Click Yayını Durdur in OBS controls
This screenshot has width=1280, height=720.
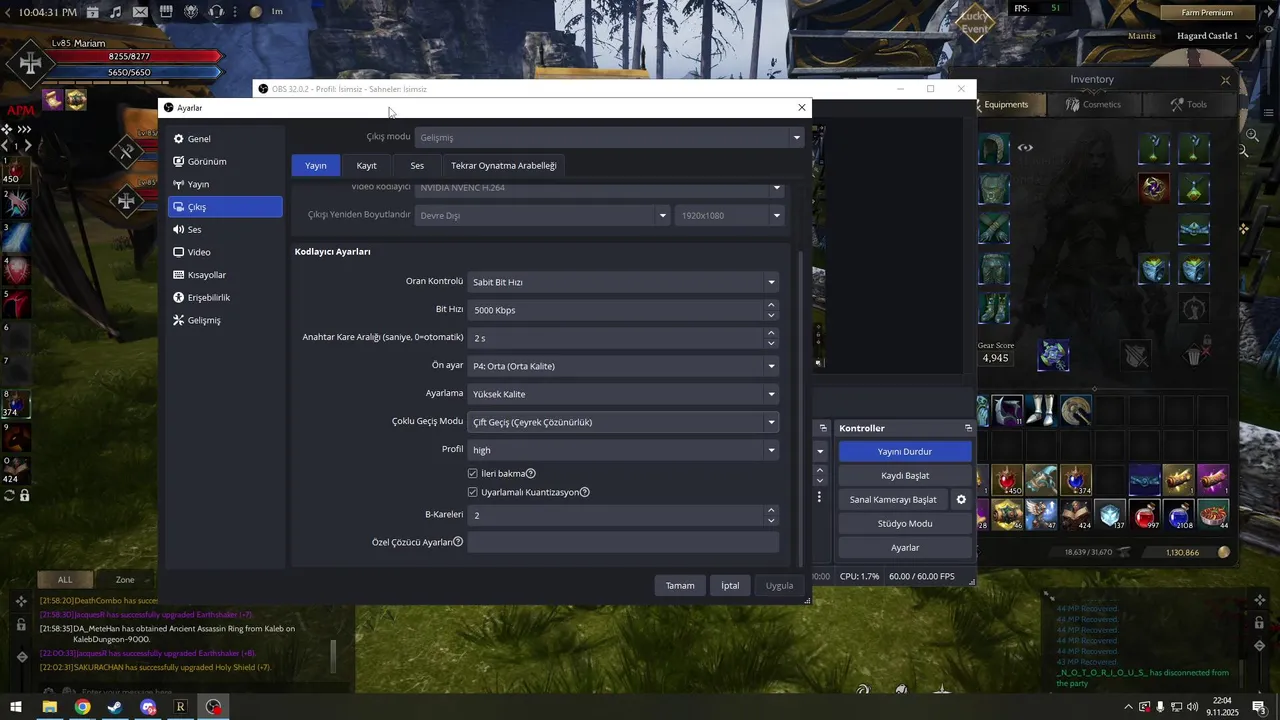904,452
